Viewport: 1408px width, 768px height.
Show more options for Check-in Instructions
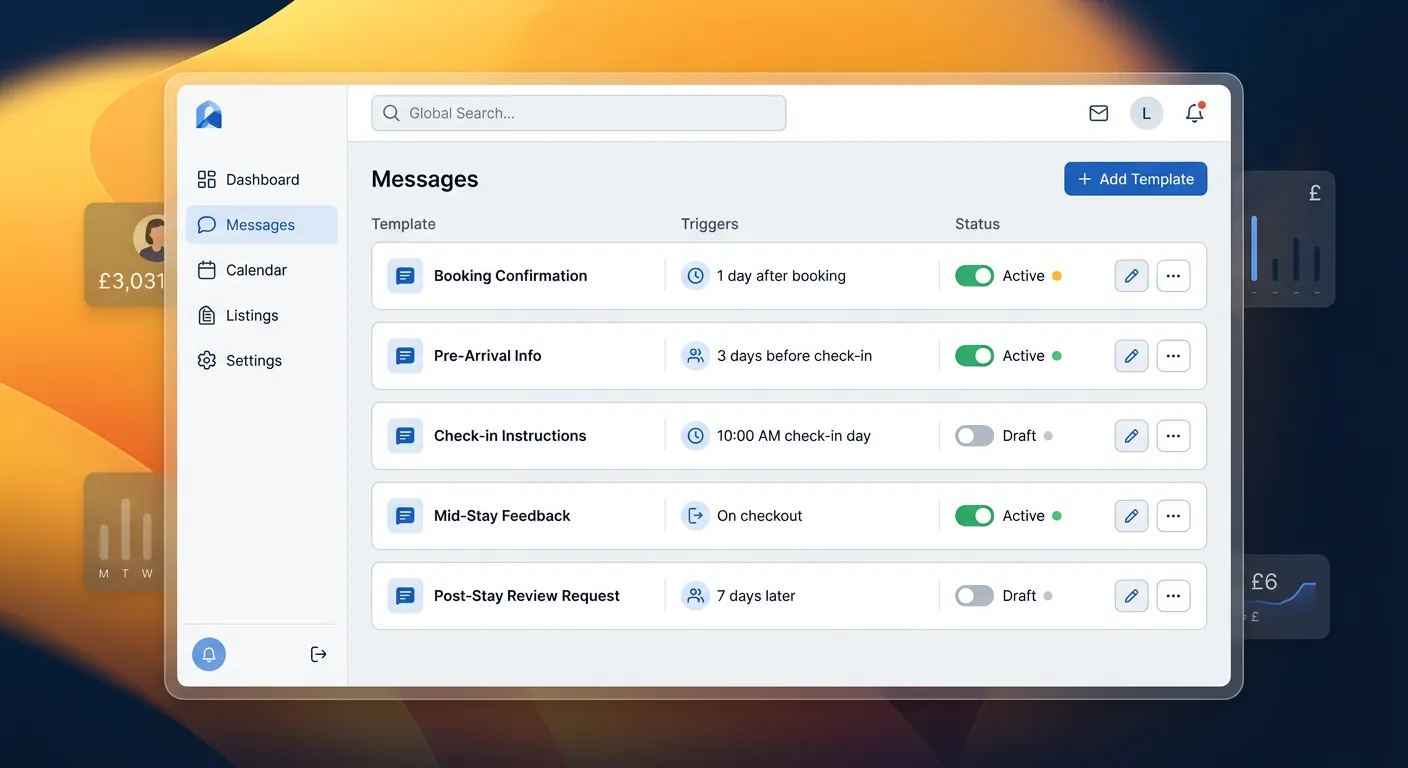click(x=1174, y=436)
